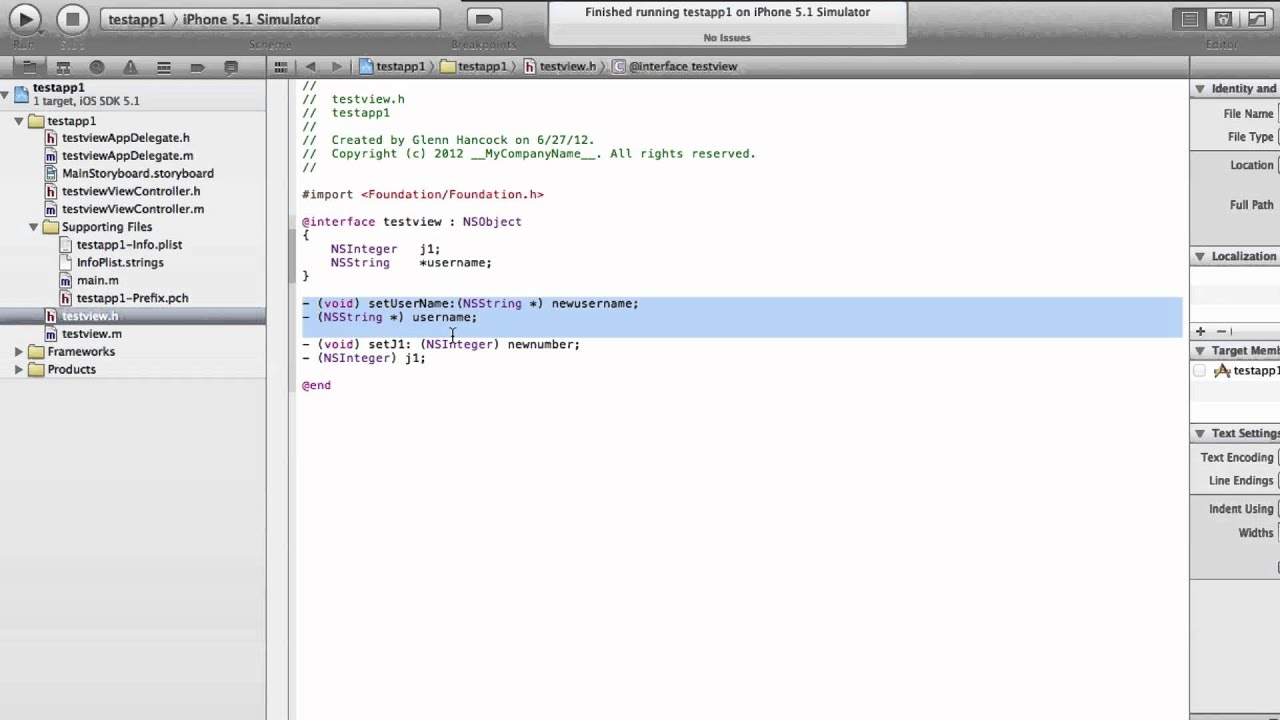Collapse the Text Settings section

(x=1199, y=434)
